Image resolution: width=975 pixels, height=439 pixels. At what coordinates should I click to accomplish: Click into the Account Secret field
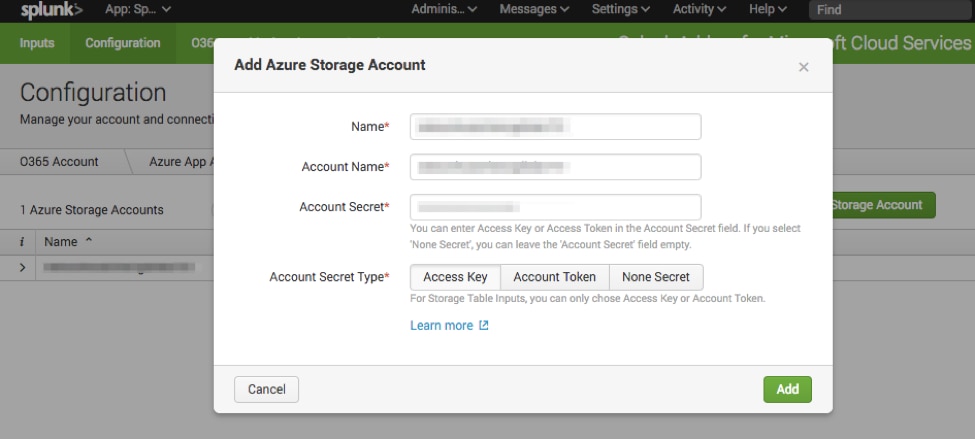(555, 207)
